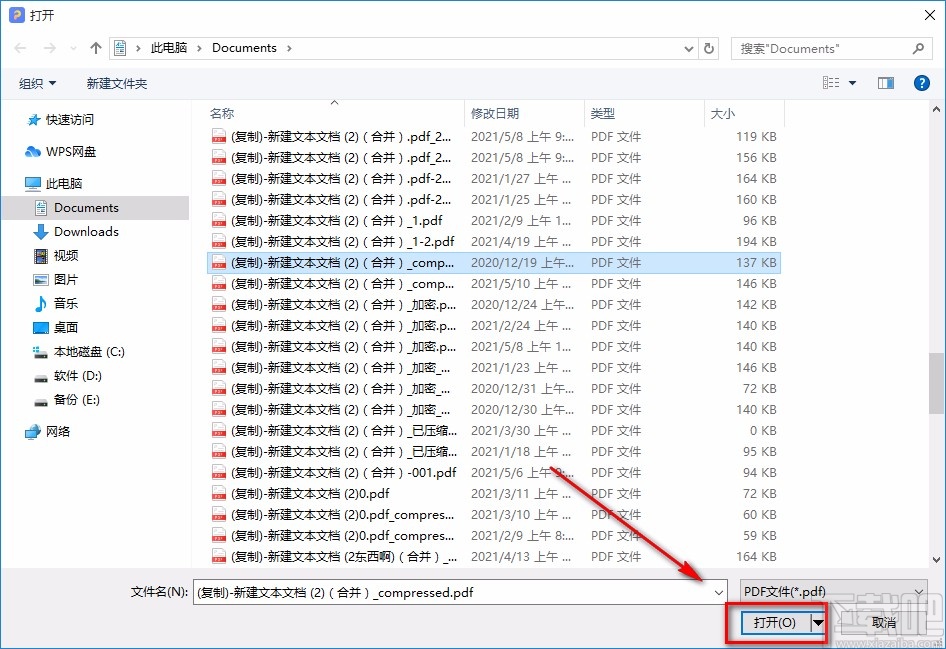Select the 59 KB pdf_compres file
The height and width of the screenshot is (649, 946).
click(494, 536)
